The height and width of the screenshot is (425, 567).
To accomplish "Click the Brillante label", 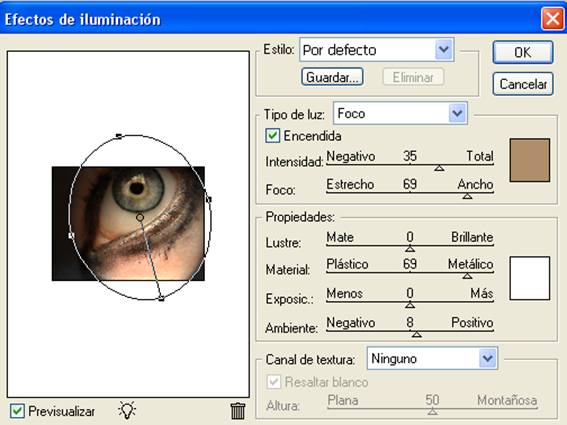I will pos(472,237).
